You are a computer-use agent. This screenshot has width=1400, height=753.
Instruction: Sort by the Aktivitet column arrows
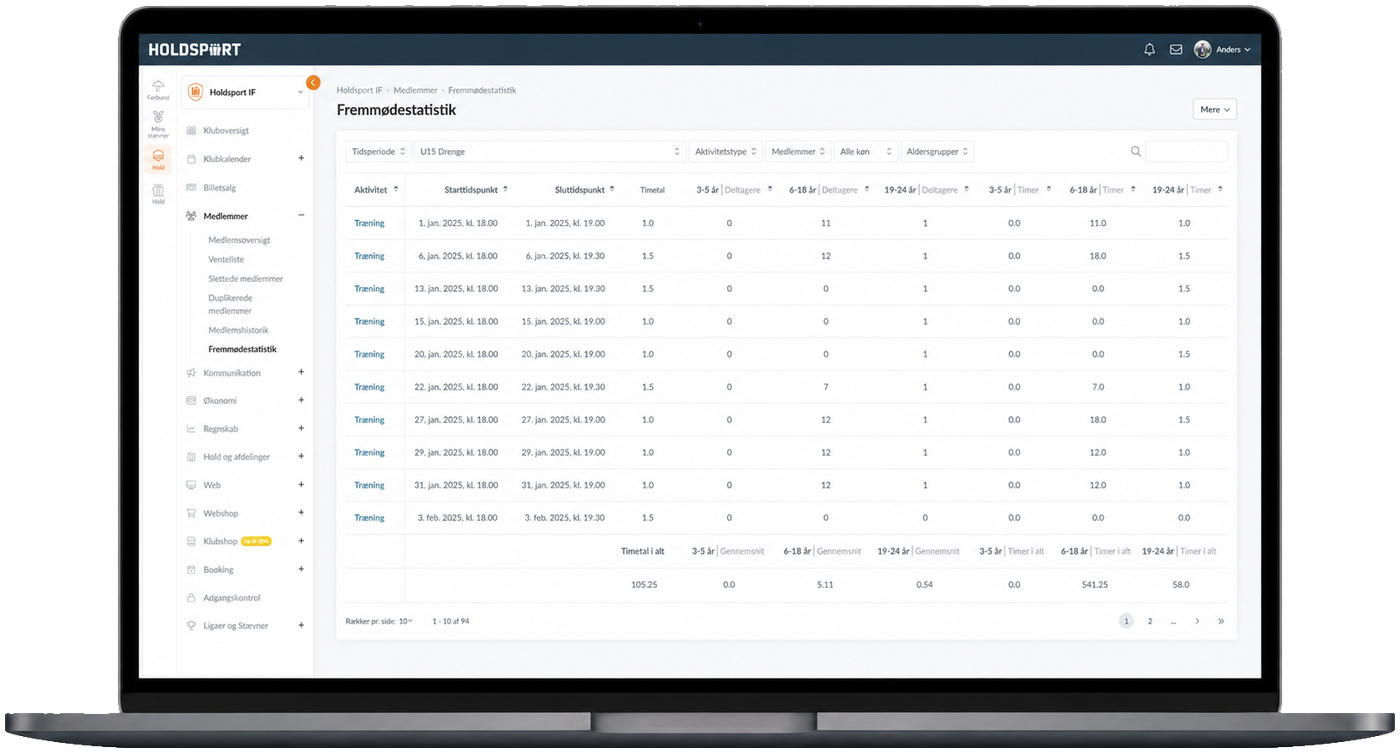coord(396,189)
